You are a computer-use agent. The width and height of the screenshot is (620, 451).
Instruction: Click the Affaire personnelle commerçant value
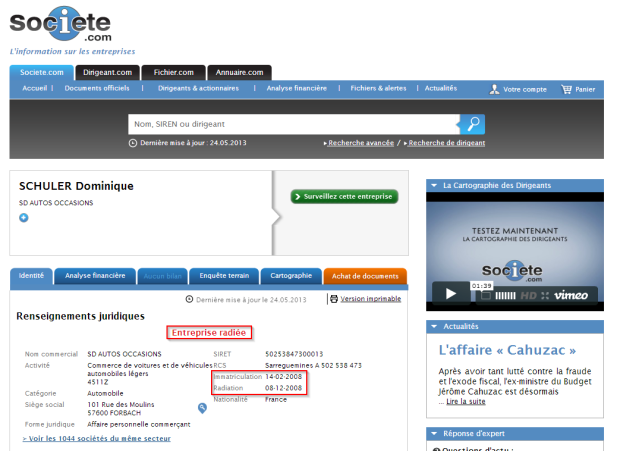139,424
